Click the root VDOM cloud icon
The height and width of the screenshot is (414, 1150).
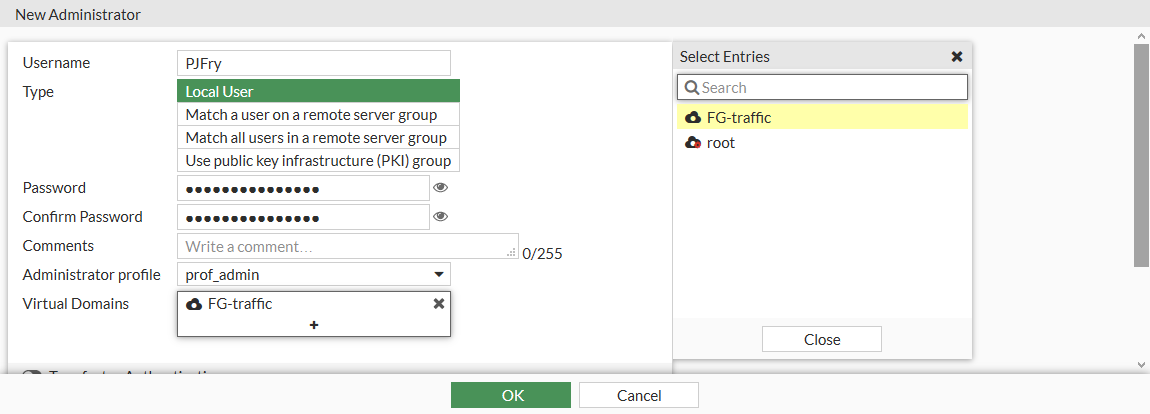tap(692, 143)
